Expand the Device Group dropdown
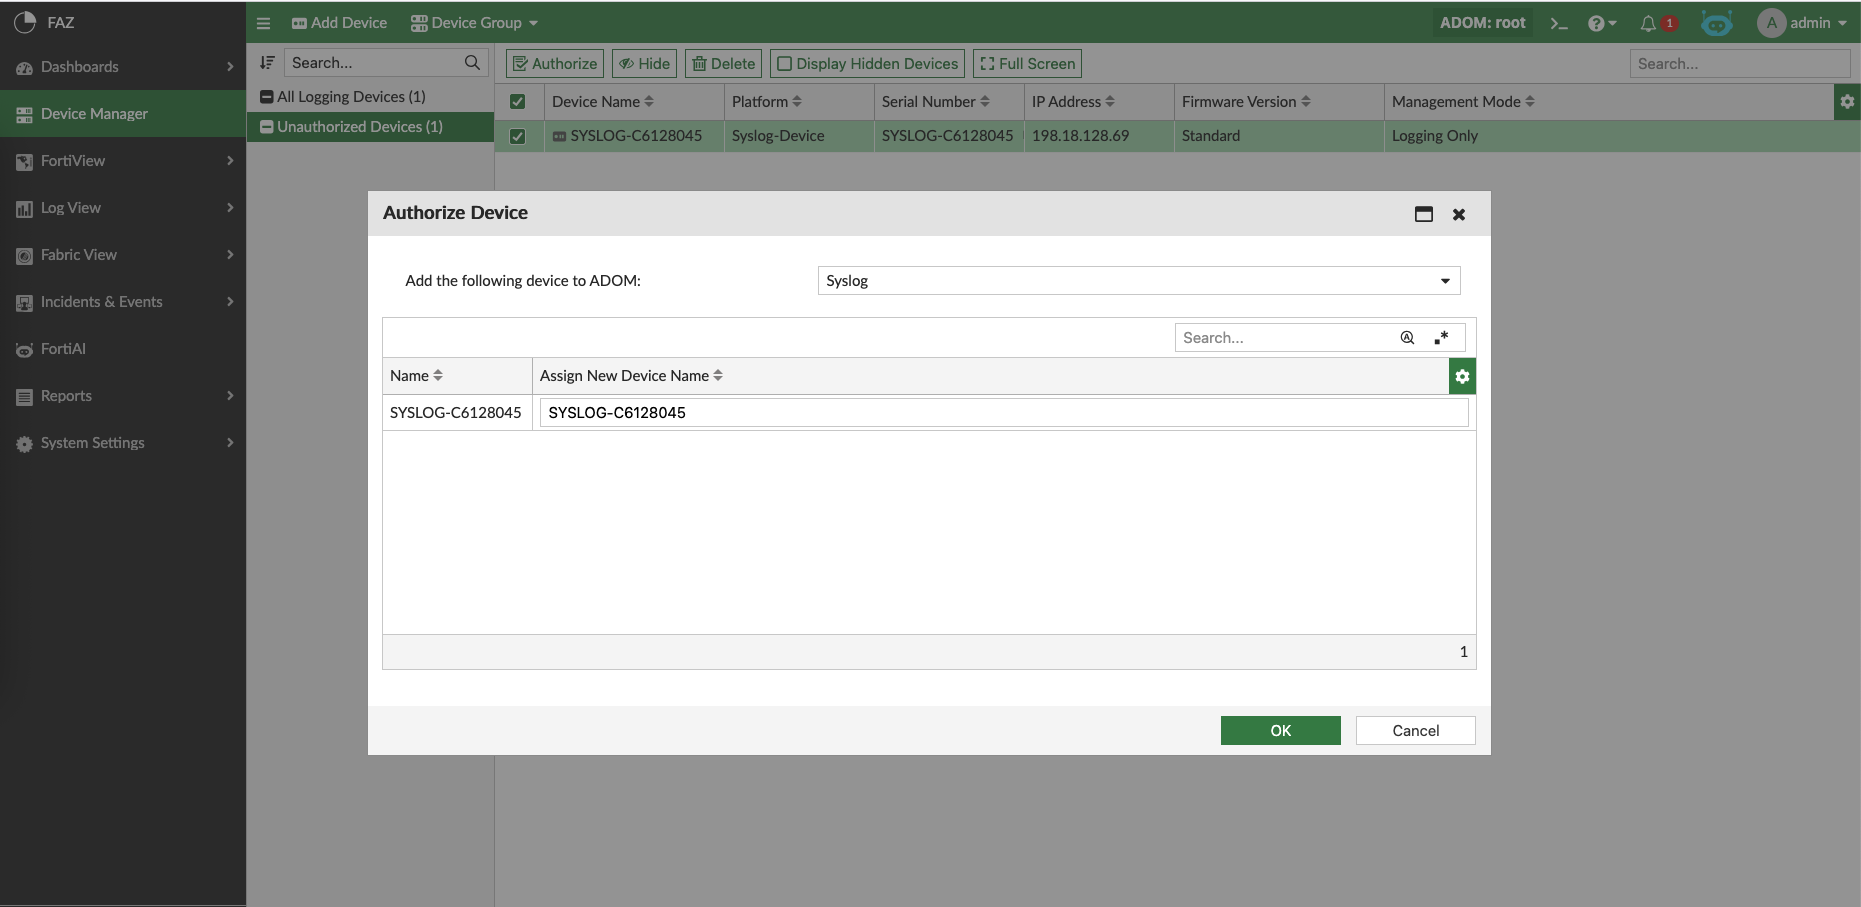 tap(475, 23)
